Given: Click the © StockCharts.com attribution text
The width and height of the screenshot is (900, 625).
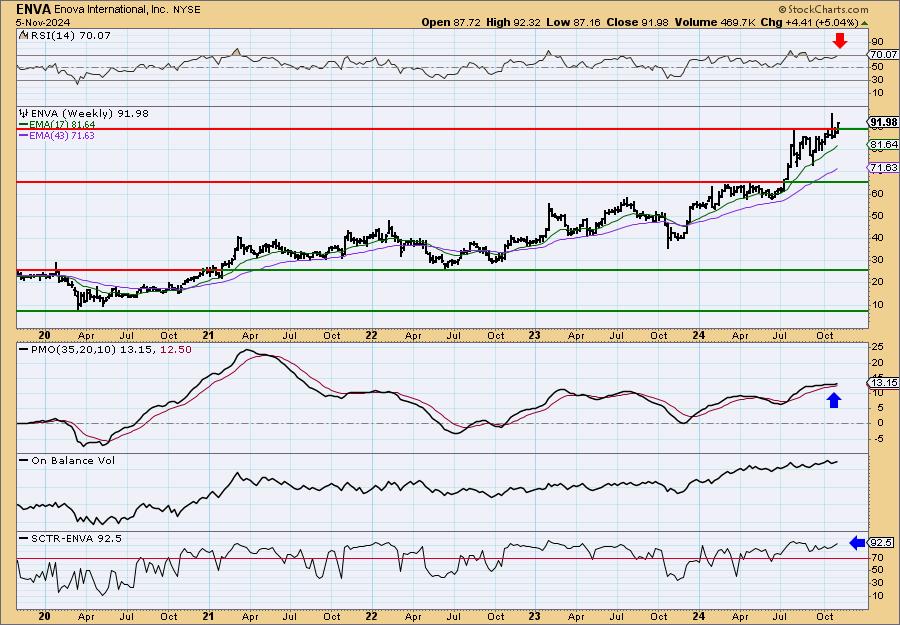Looking at the screenshot, I should pos(824,9).
